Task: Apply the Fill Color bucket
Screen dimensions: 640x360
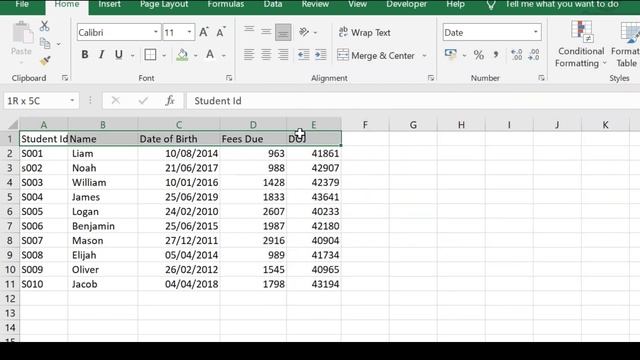Action: (x=182, y=55)
